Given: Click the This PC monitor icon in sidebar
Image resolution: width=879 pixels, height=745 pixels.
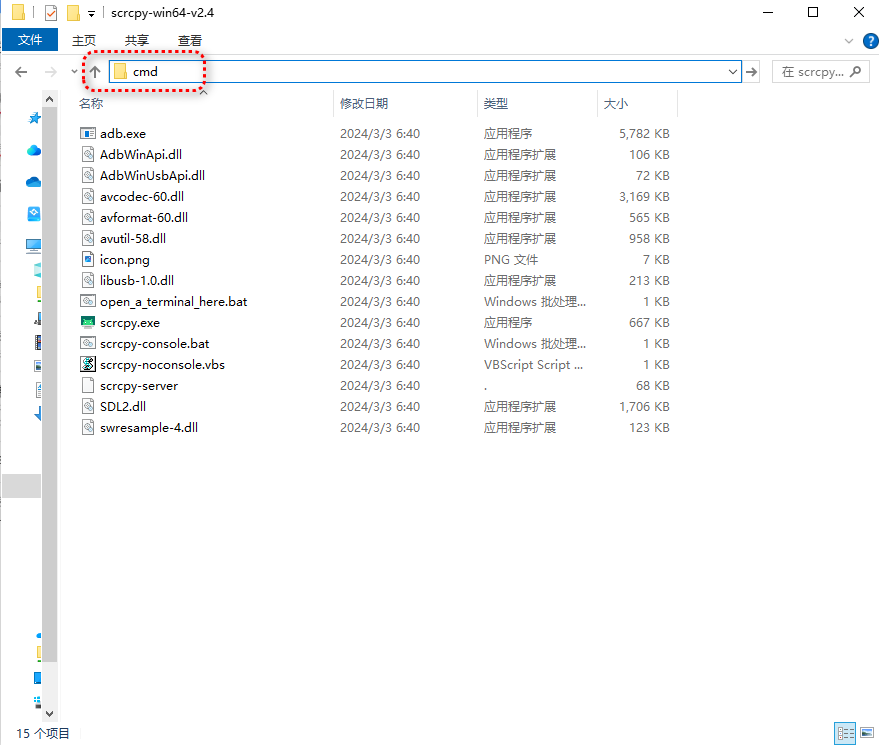Looking at the screenshot, I should pyautogui.click(x=34, y=245).
